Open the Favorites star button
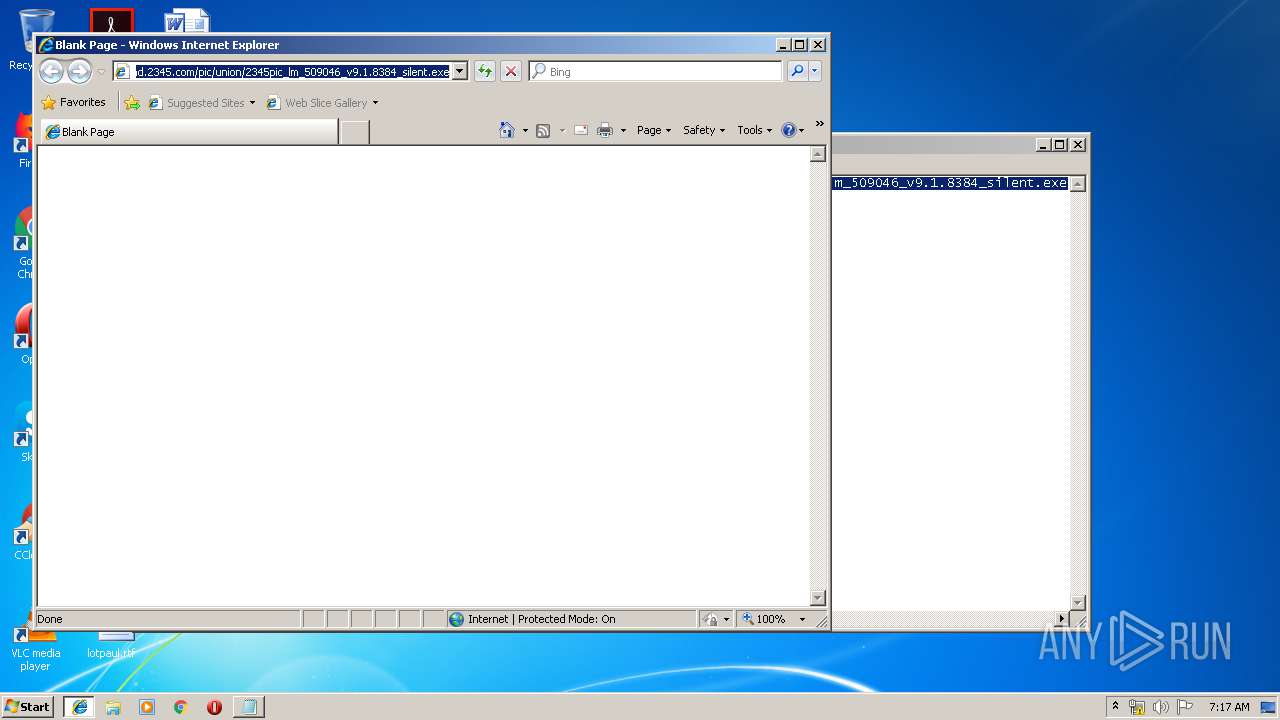The image size is (1280, 720). point(74,102)
